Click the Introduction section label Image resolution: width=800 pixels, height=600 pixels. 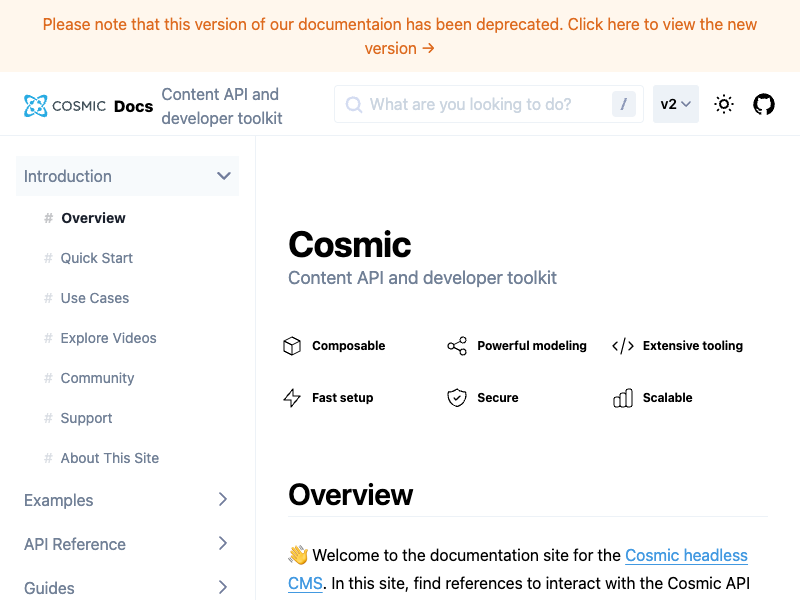tap(67, 176)
